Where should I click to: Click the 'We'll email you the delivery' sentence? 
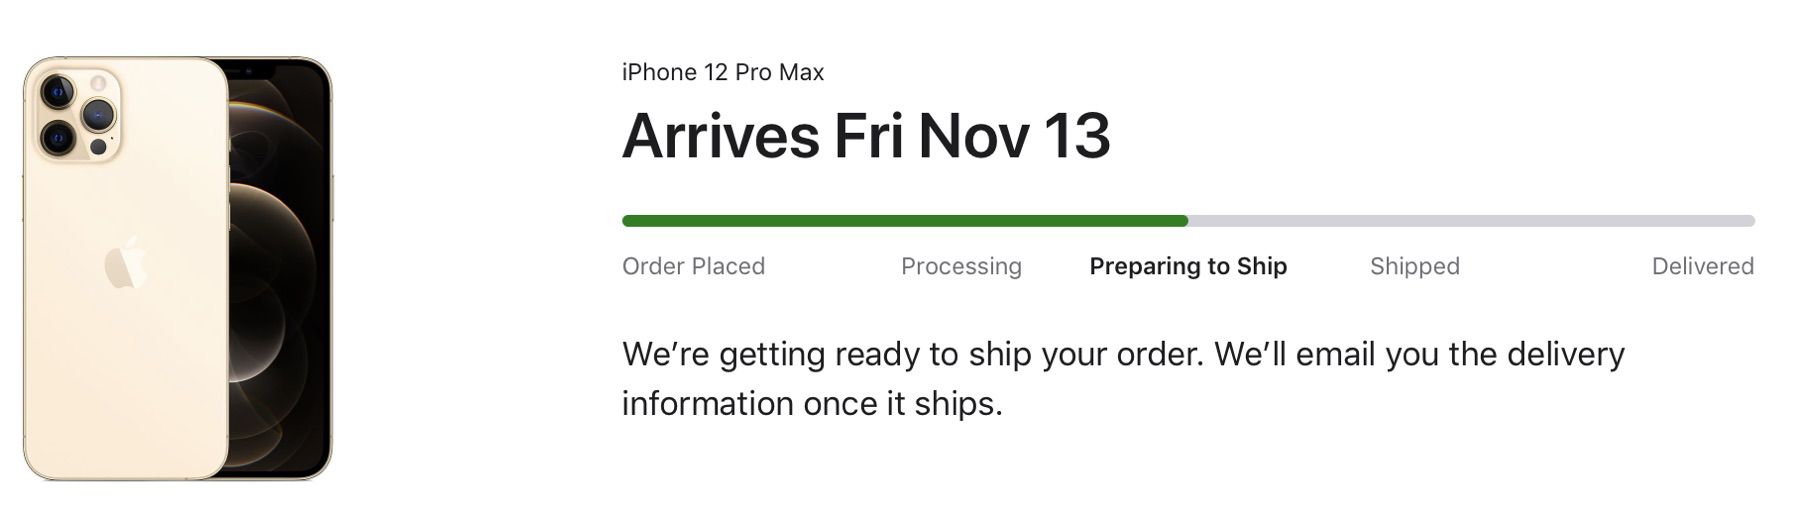[x=1420, y=354]
